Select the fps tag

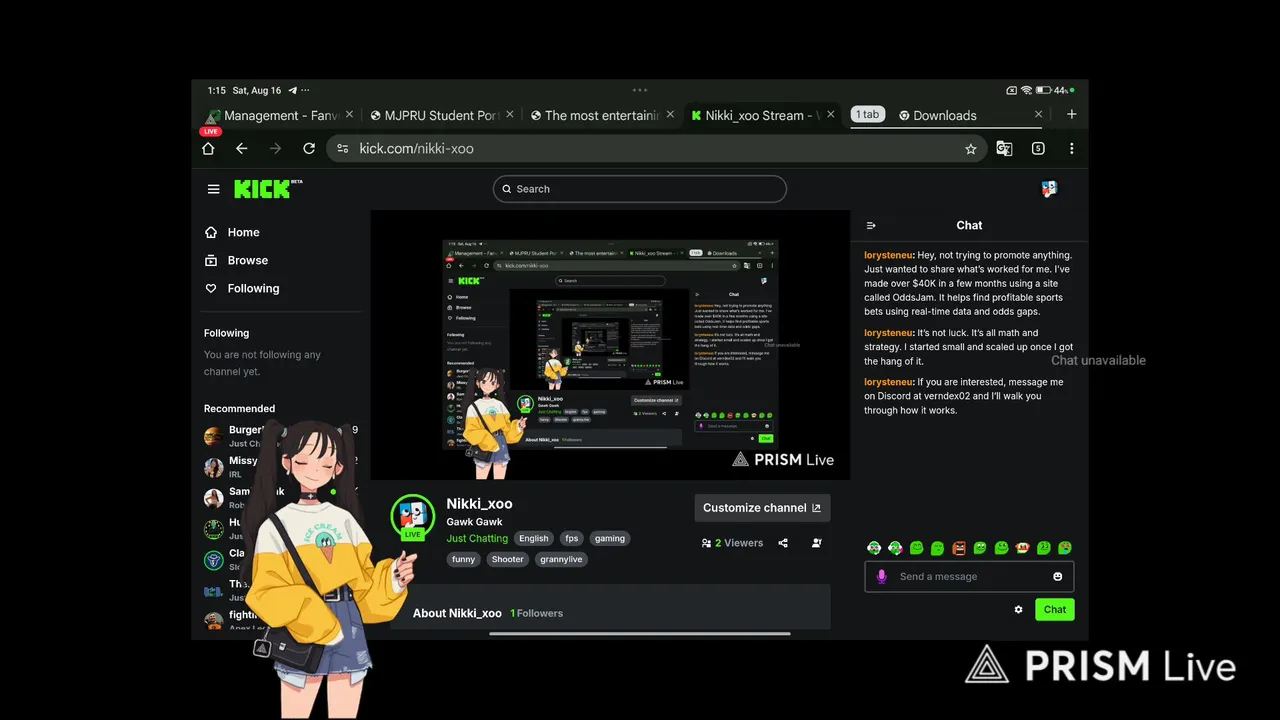(x=571, y=538)
